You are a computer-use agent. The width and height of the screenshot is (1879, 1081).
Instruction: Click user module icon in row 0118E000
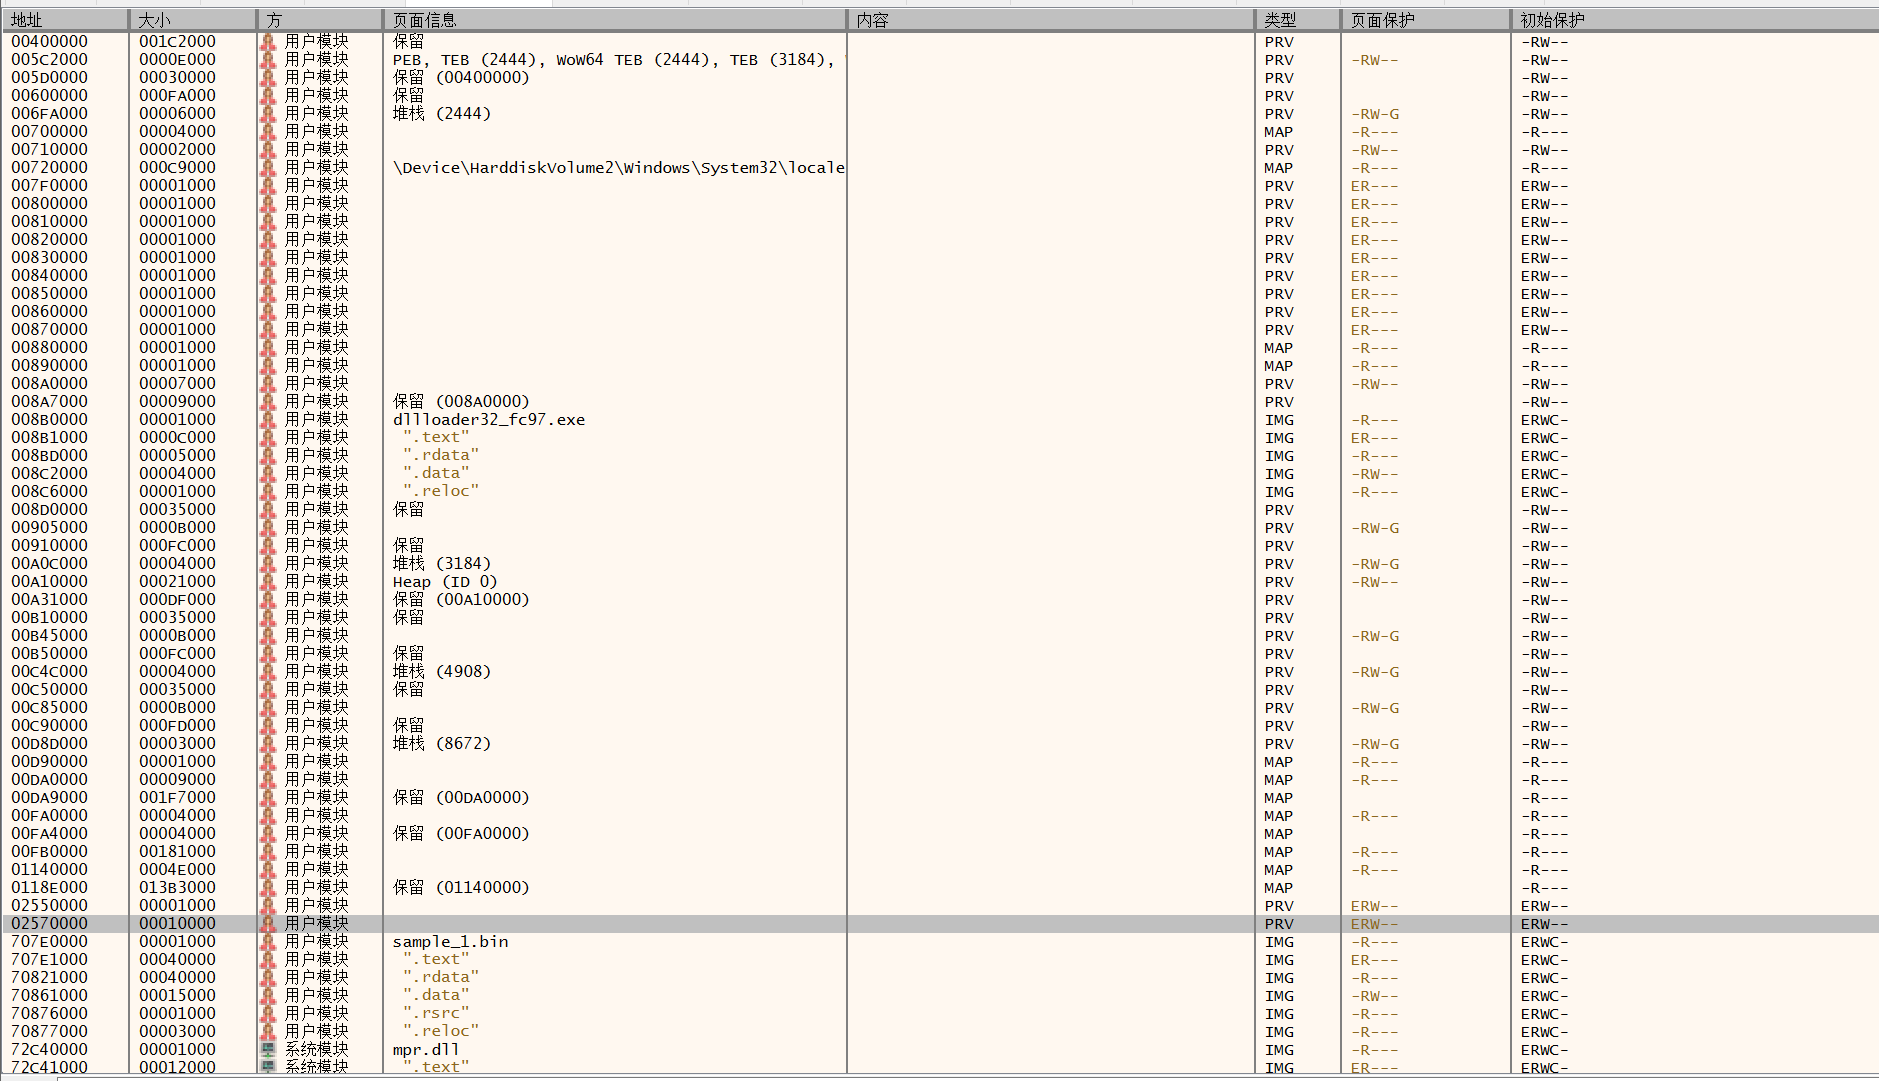268,888
